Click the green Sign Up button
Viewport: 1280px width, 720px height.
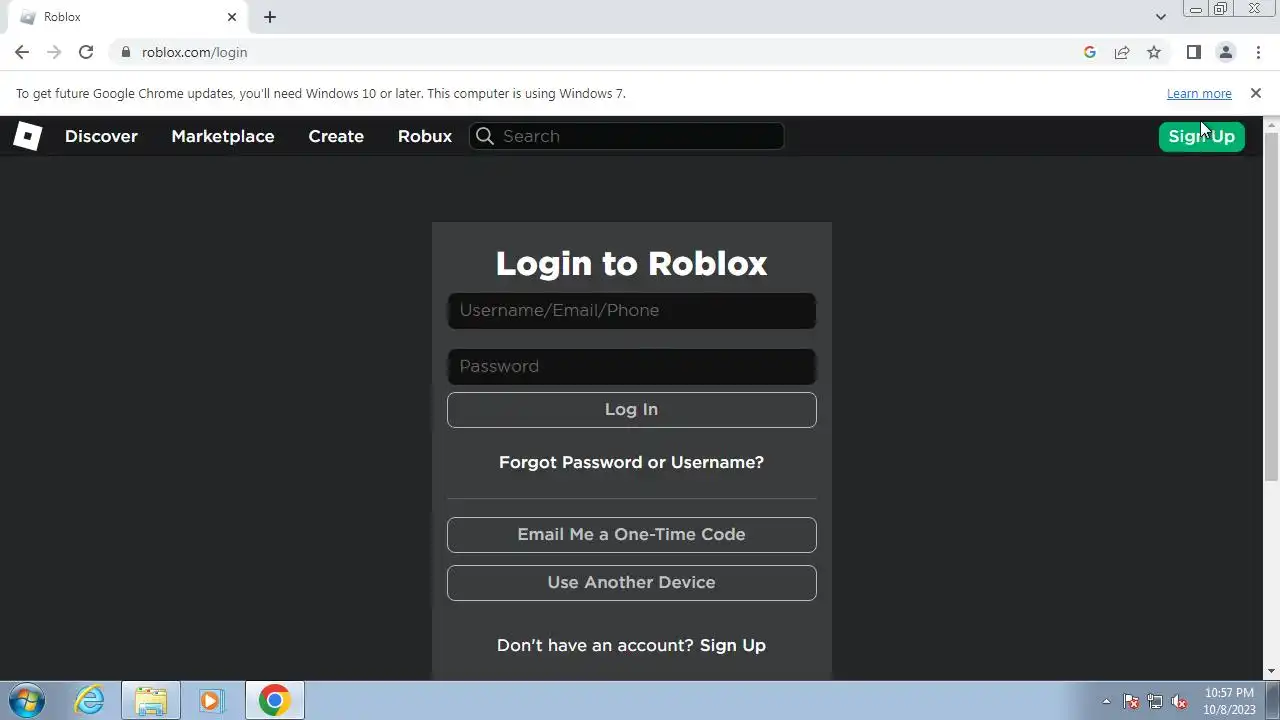1201,136
